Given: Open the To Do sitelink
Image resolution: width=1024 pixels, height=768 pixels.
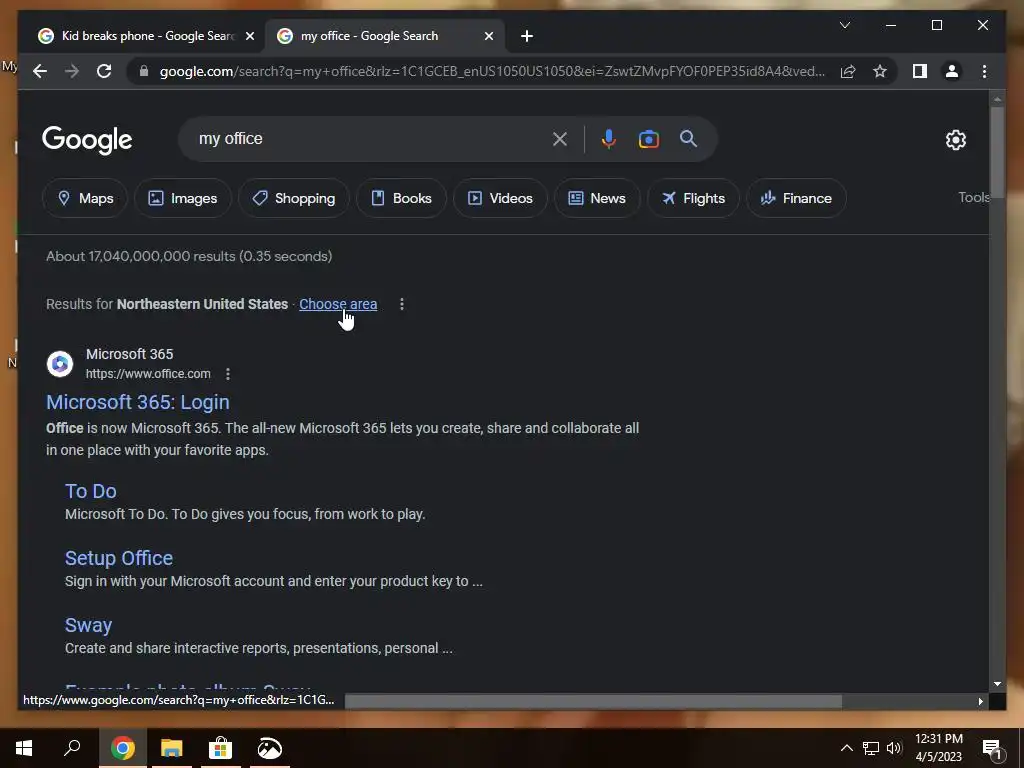Looking at the screenshot, I should point(91,491).
